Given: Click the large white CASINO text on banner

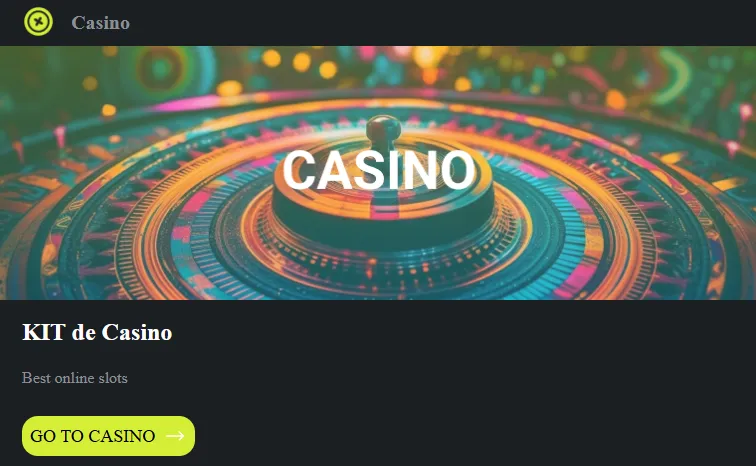Looking at the screenshot, I should [x=379, y=170].
